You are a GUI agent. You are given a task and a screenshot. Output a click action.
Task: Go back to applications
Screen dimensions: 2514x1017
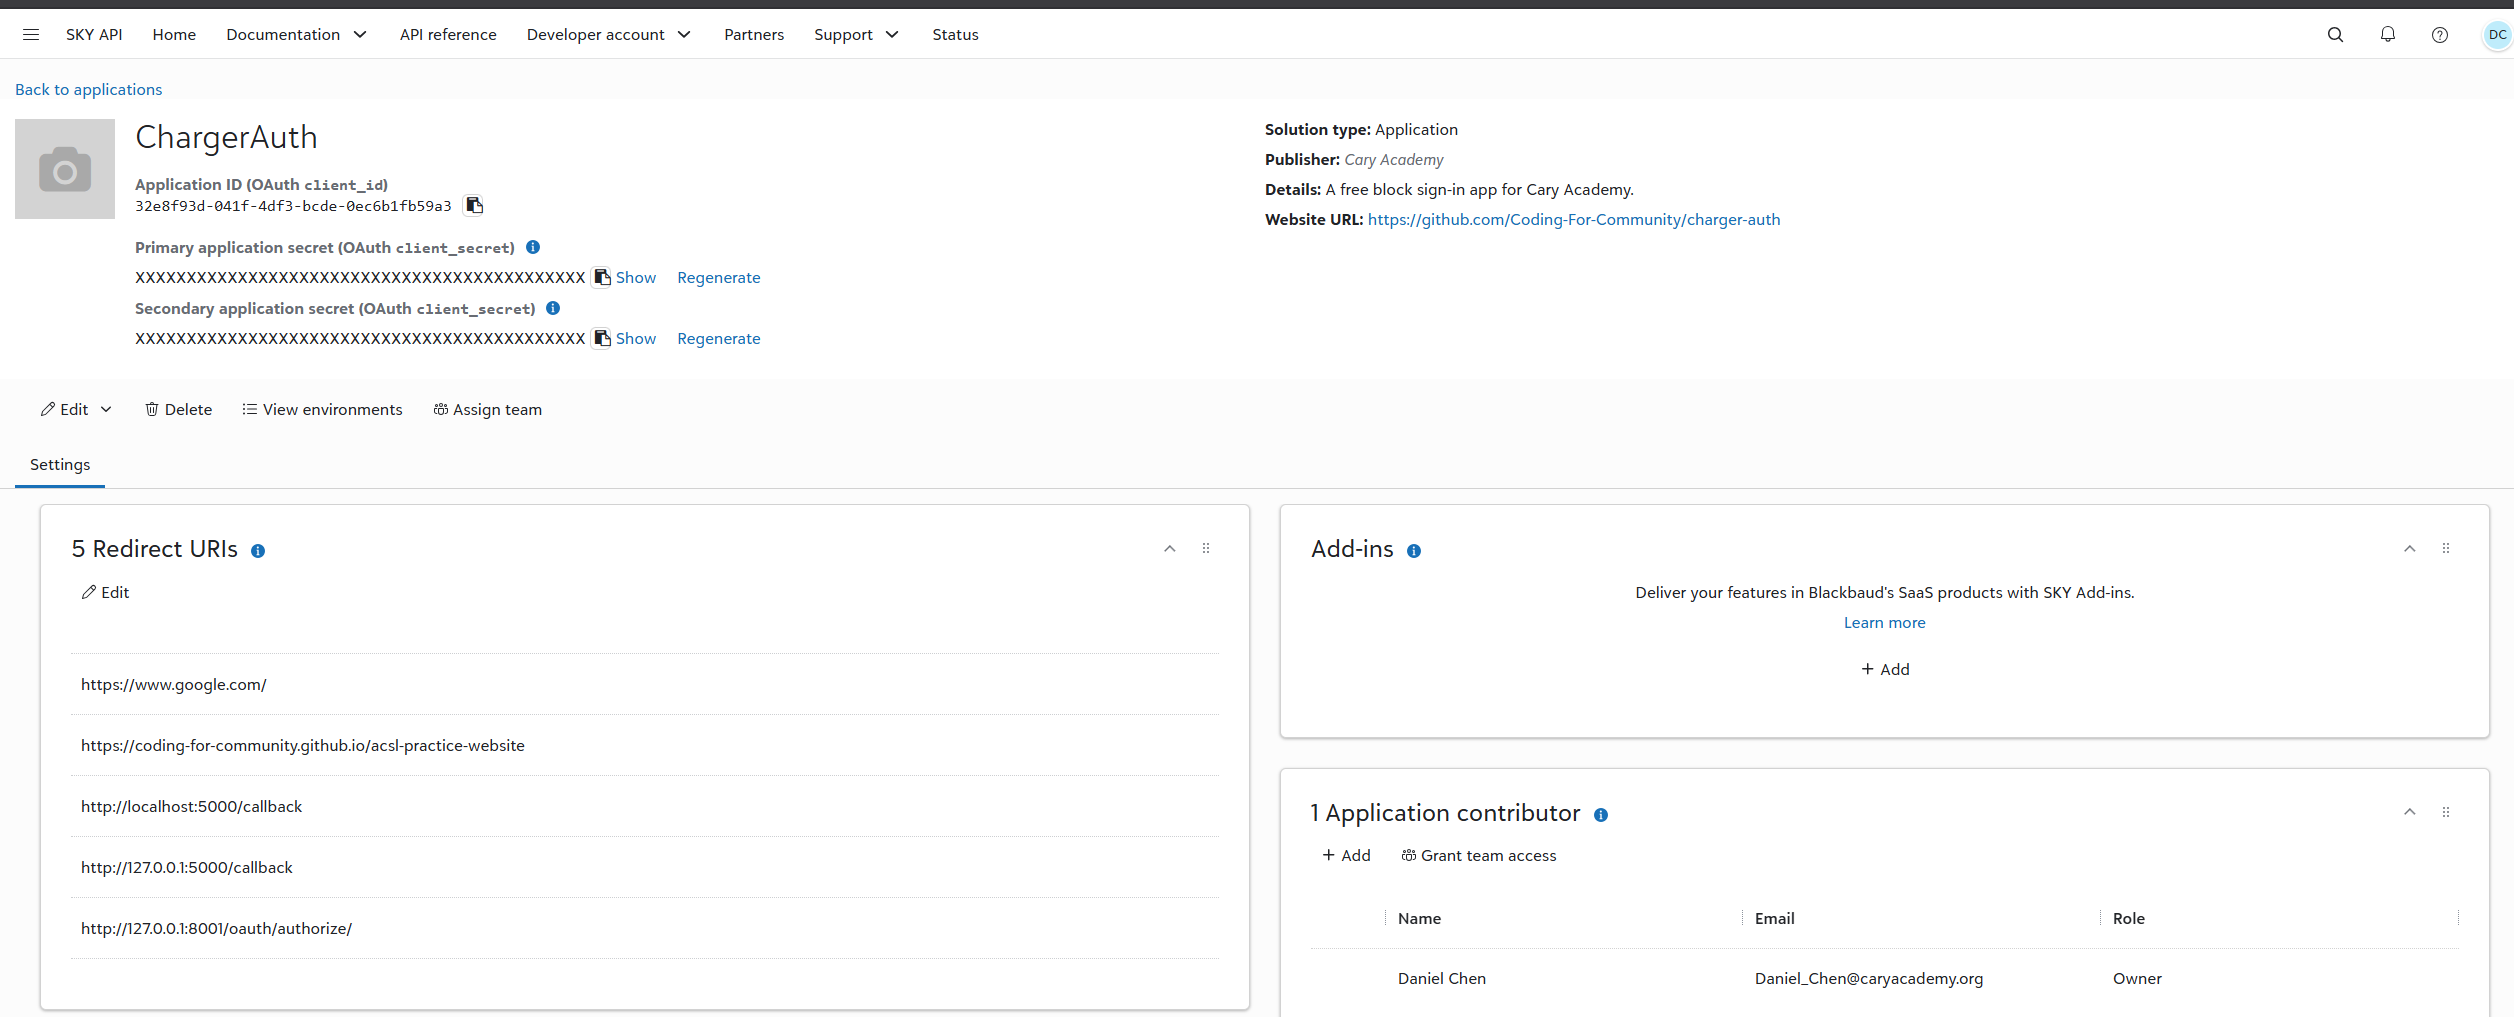[x=88, y=89]
